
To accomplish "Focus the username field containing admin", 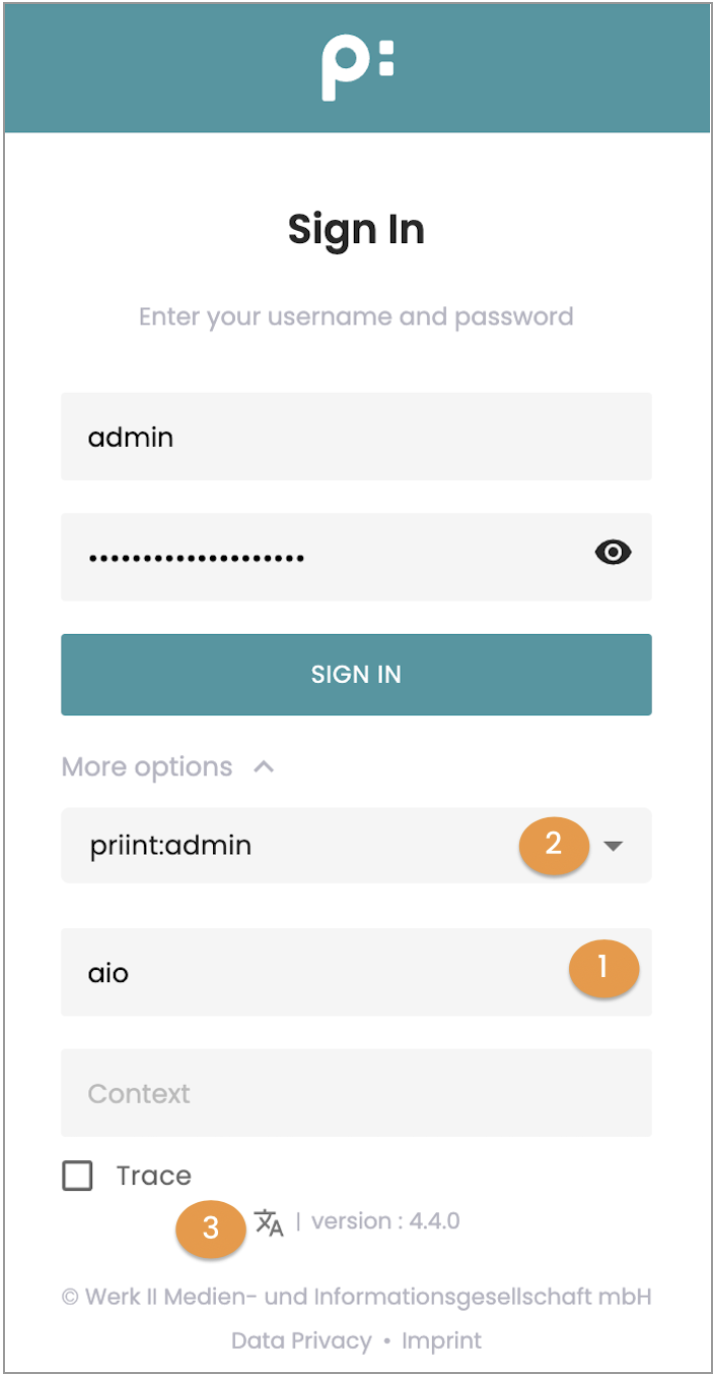I will point(355,437).
